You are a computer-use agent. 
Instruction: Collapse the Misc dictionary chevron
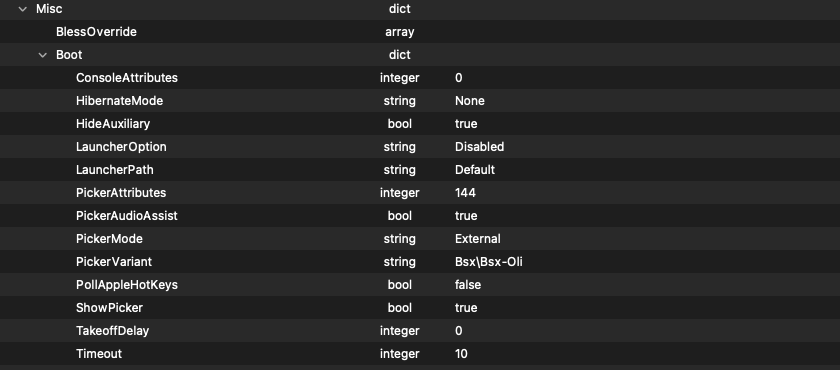22,9
